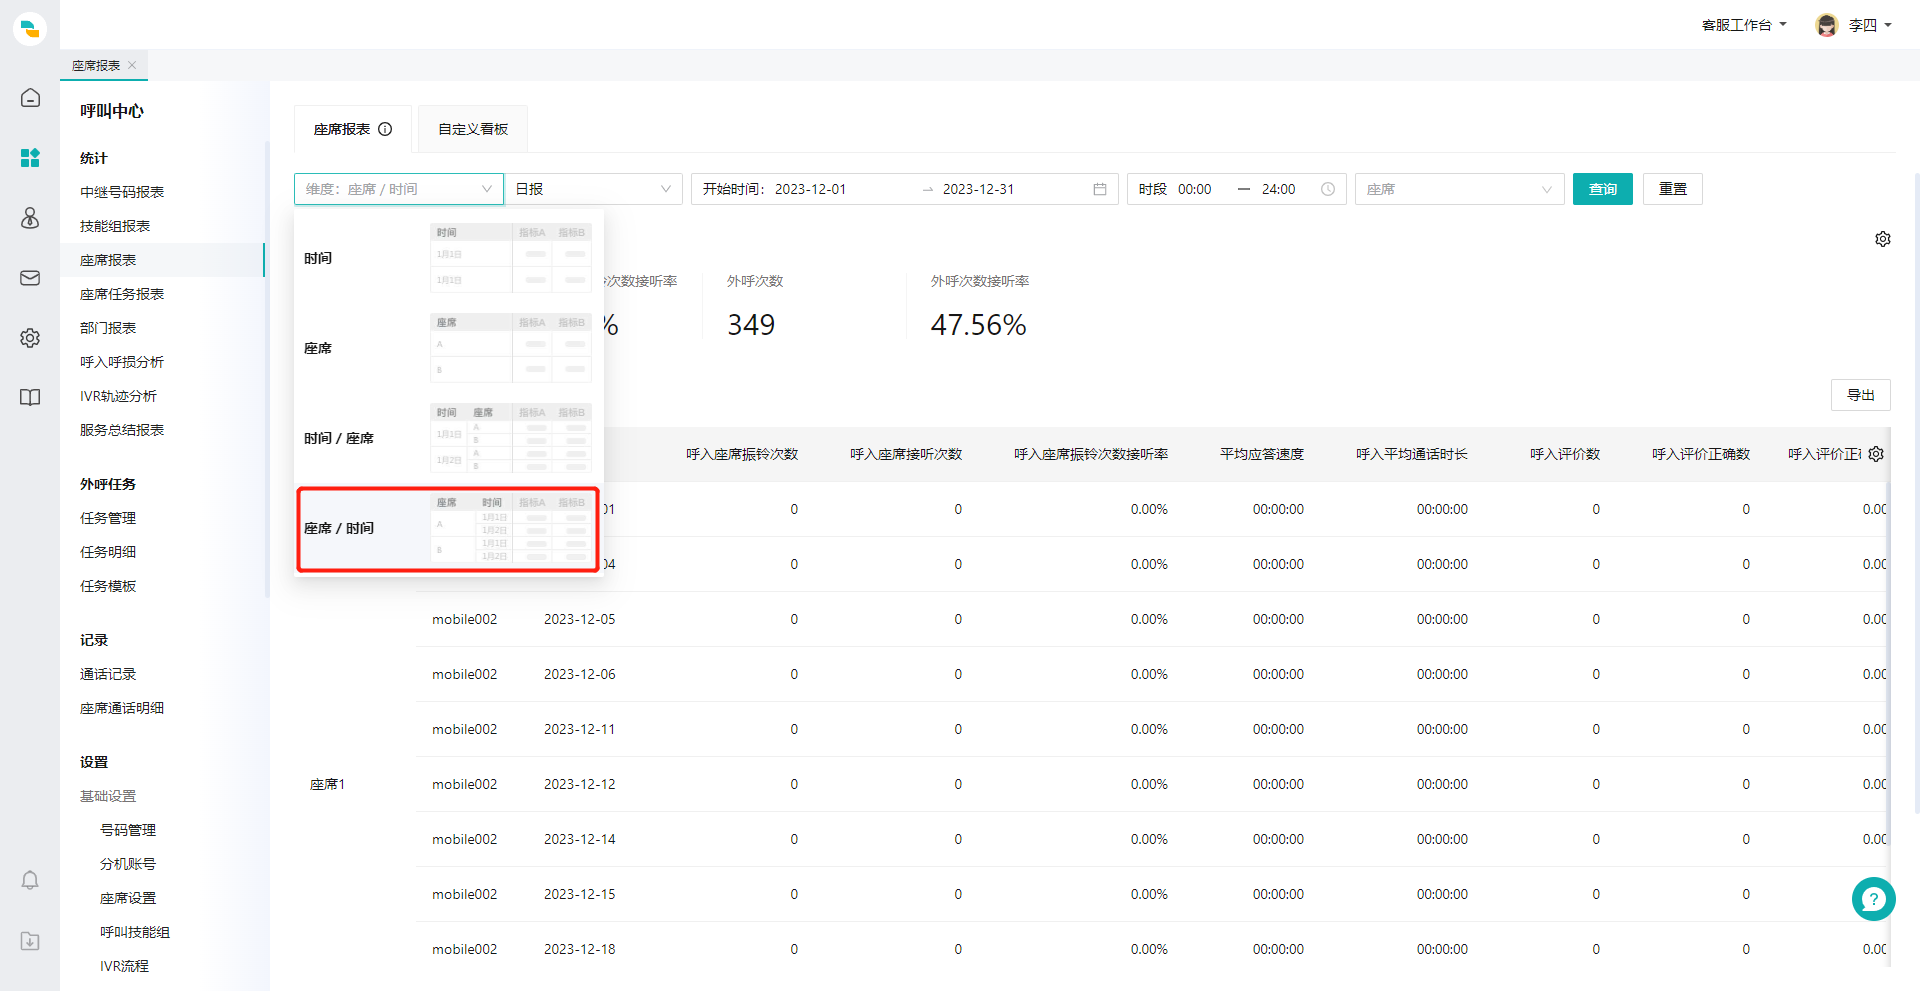The width and height of the screenshot is (1920, 991).
Task: Expand the 客服工作台 dropdown
Action: (1744, 25)
